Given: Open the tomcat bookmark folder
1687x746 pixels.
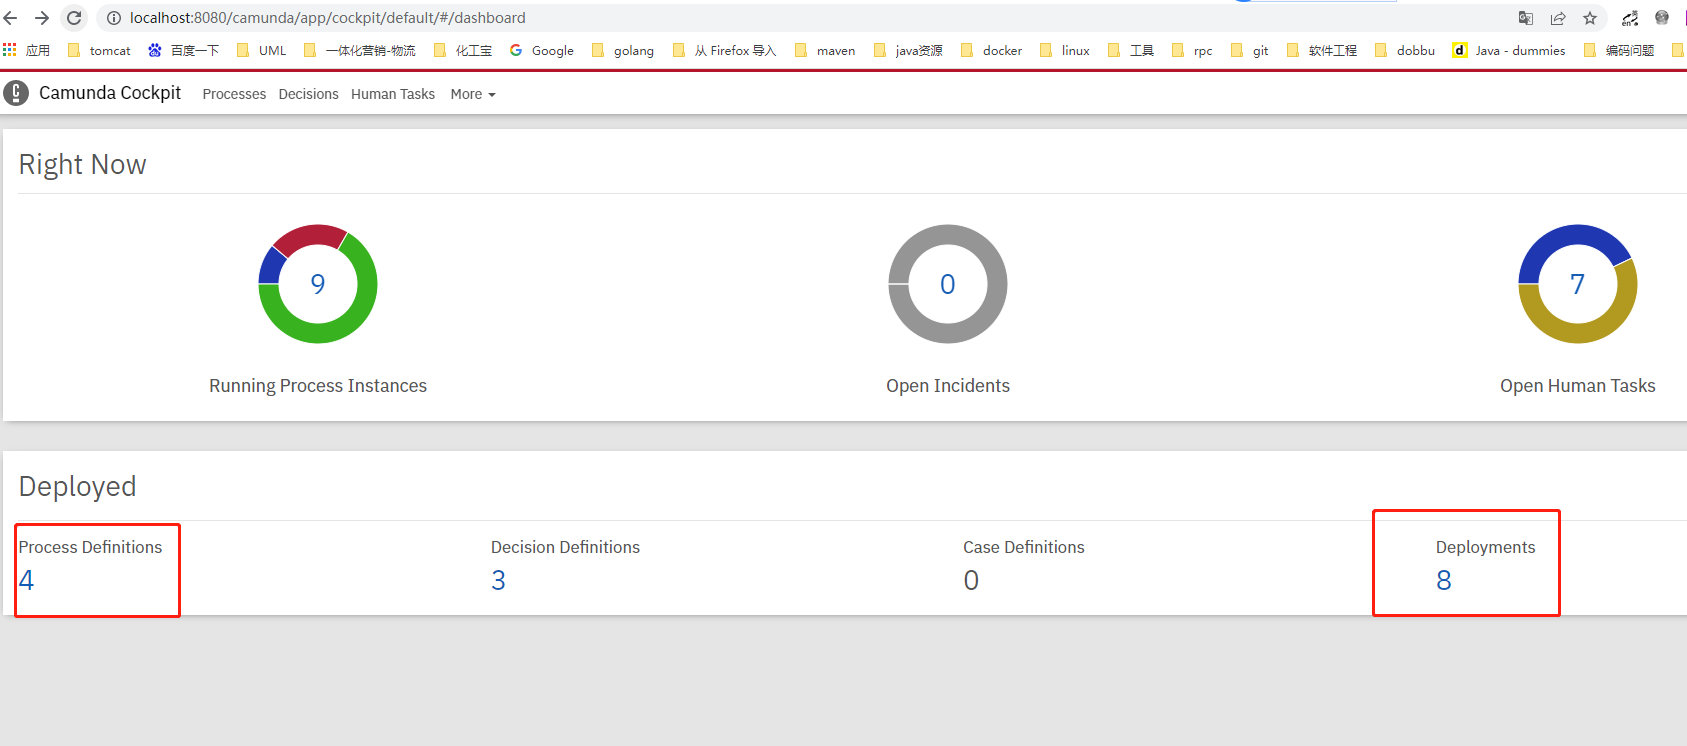Looking at the screenshot, I should tap(99, 50).
